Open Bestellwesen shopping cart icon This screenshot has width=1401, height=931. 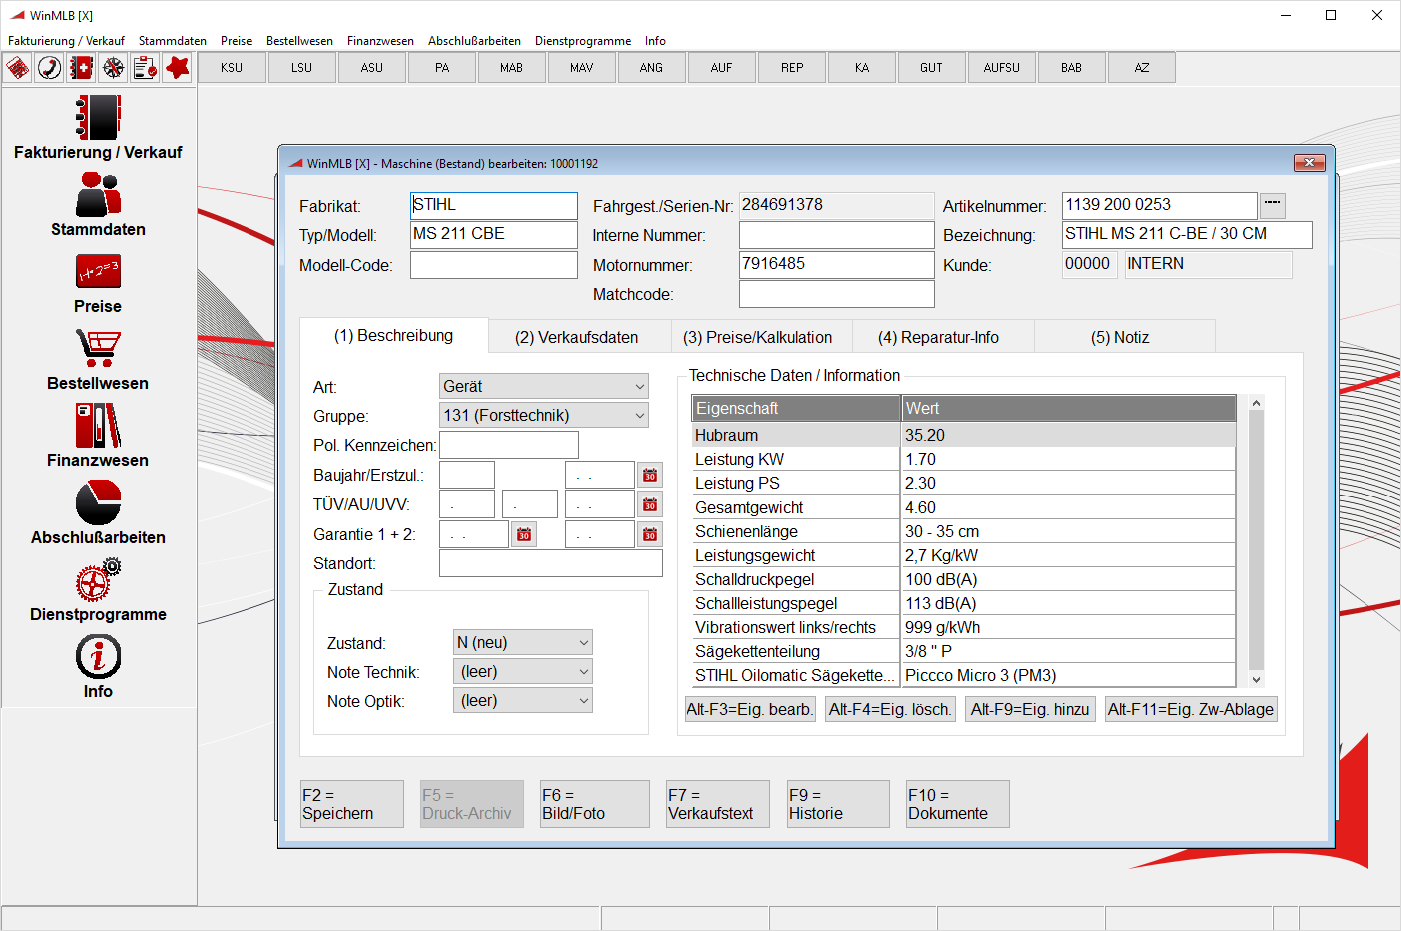pos(98,349)
